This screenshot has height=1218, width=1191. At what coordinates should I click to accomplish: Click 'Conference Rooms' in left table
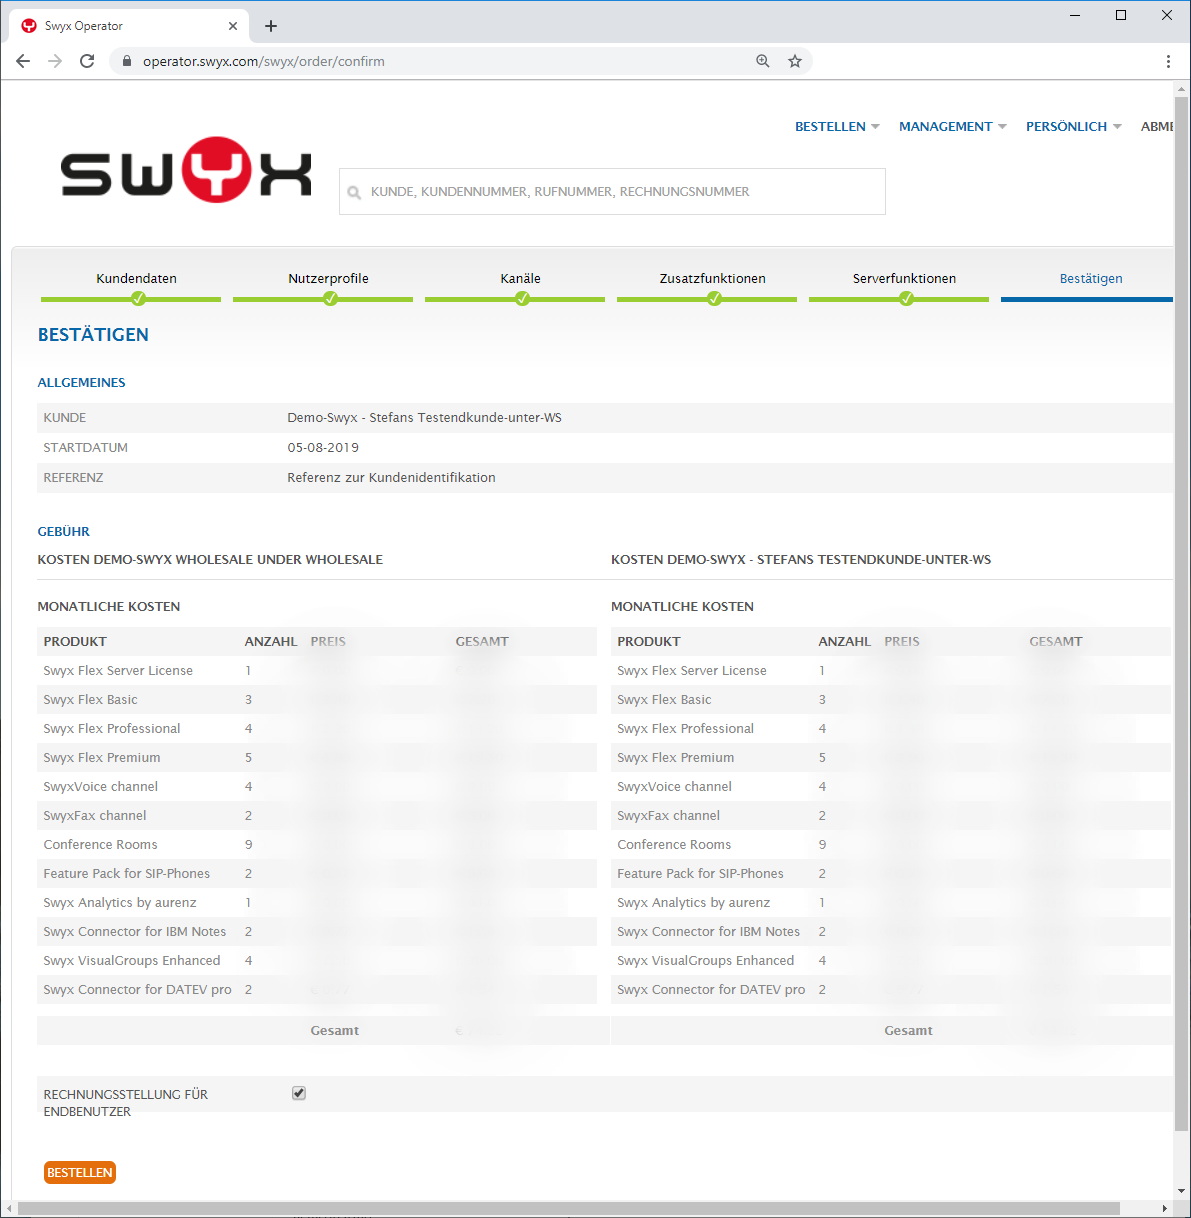coord(100,845)
